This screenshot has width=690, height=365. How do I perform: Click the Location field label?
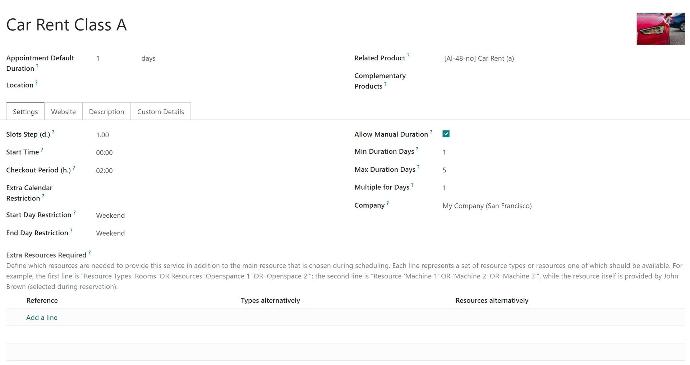(x=20, y=85)
